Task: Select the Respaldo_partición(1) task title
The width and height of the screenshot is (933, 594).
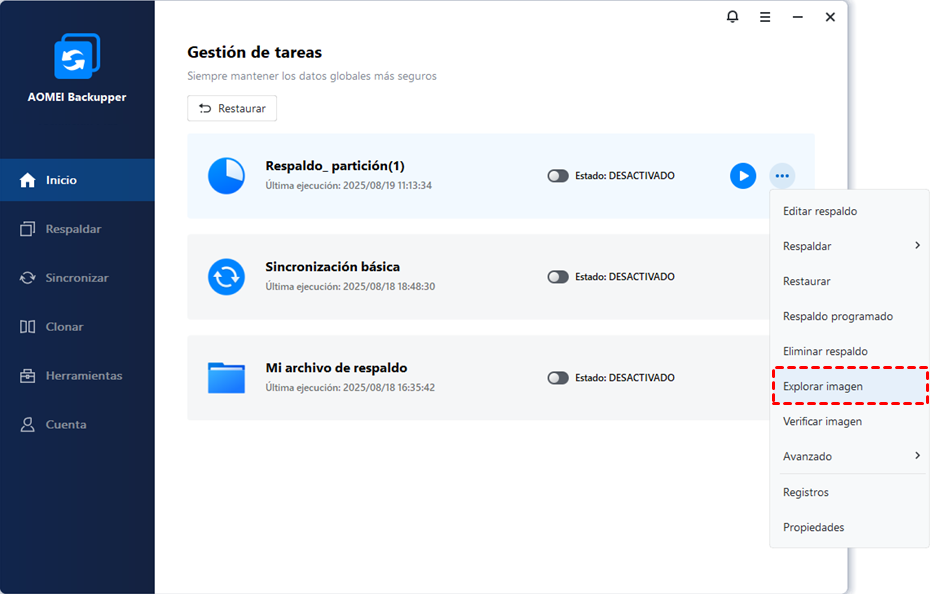Action: 335,165
